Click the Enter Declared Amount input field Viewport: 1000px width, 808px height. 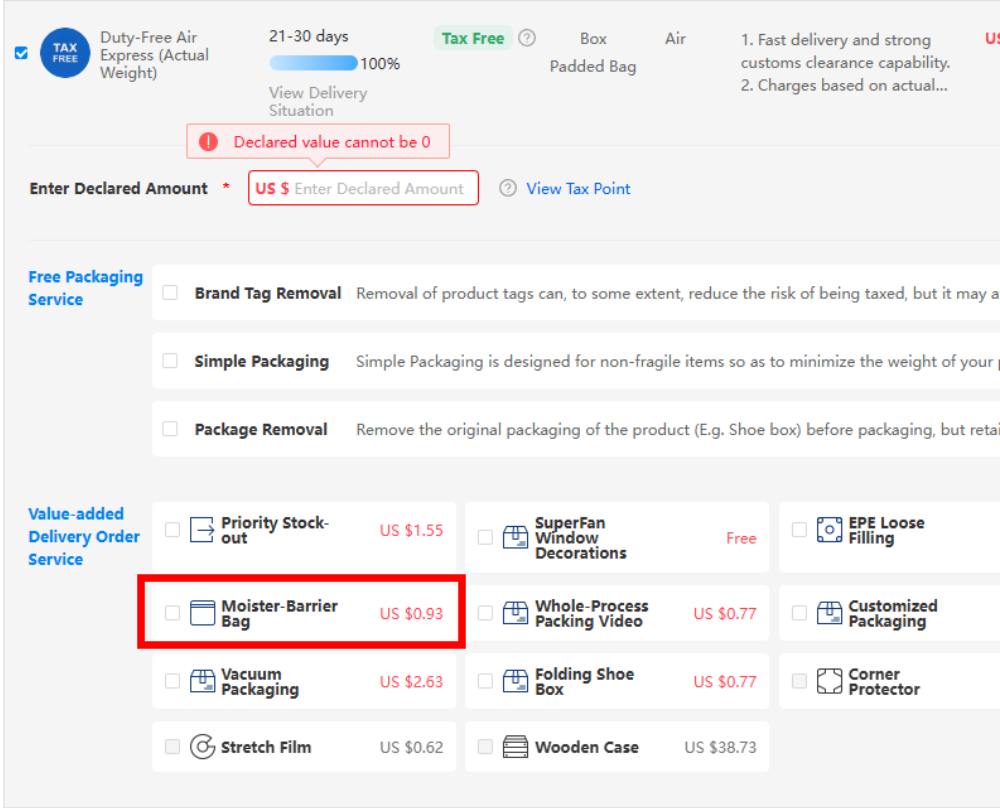coord(378,188)
